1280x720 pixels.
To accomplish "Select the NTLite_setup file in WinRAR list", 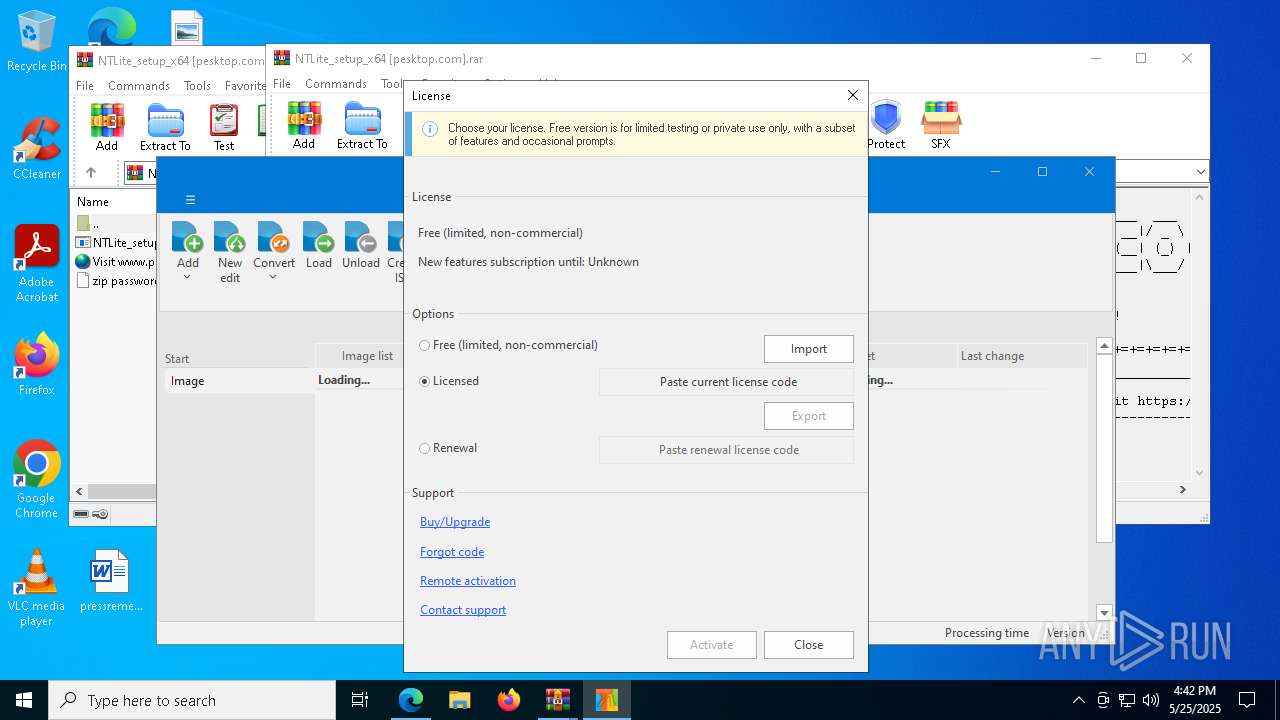I will (x=116, y=242).
